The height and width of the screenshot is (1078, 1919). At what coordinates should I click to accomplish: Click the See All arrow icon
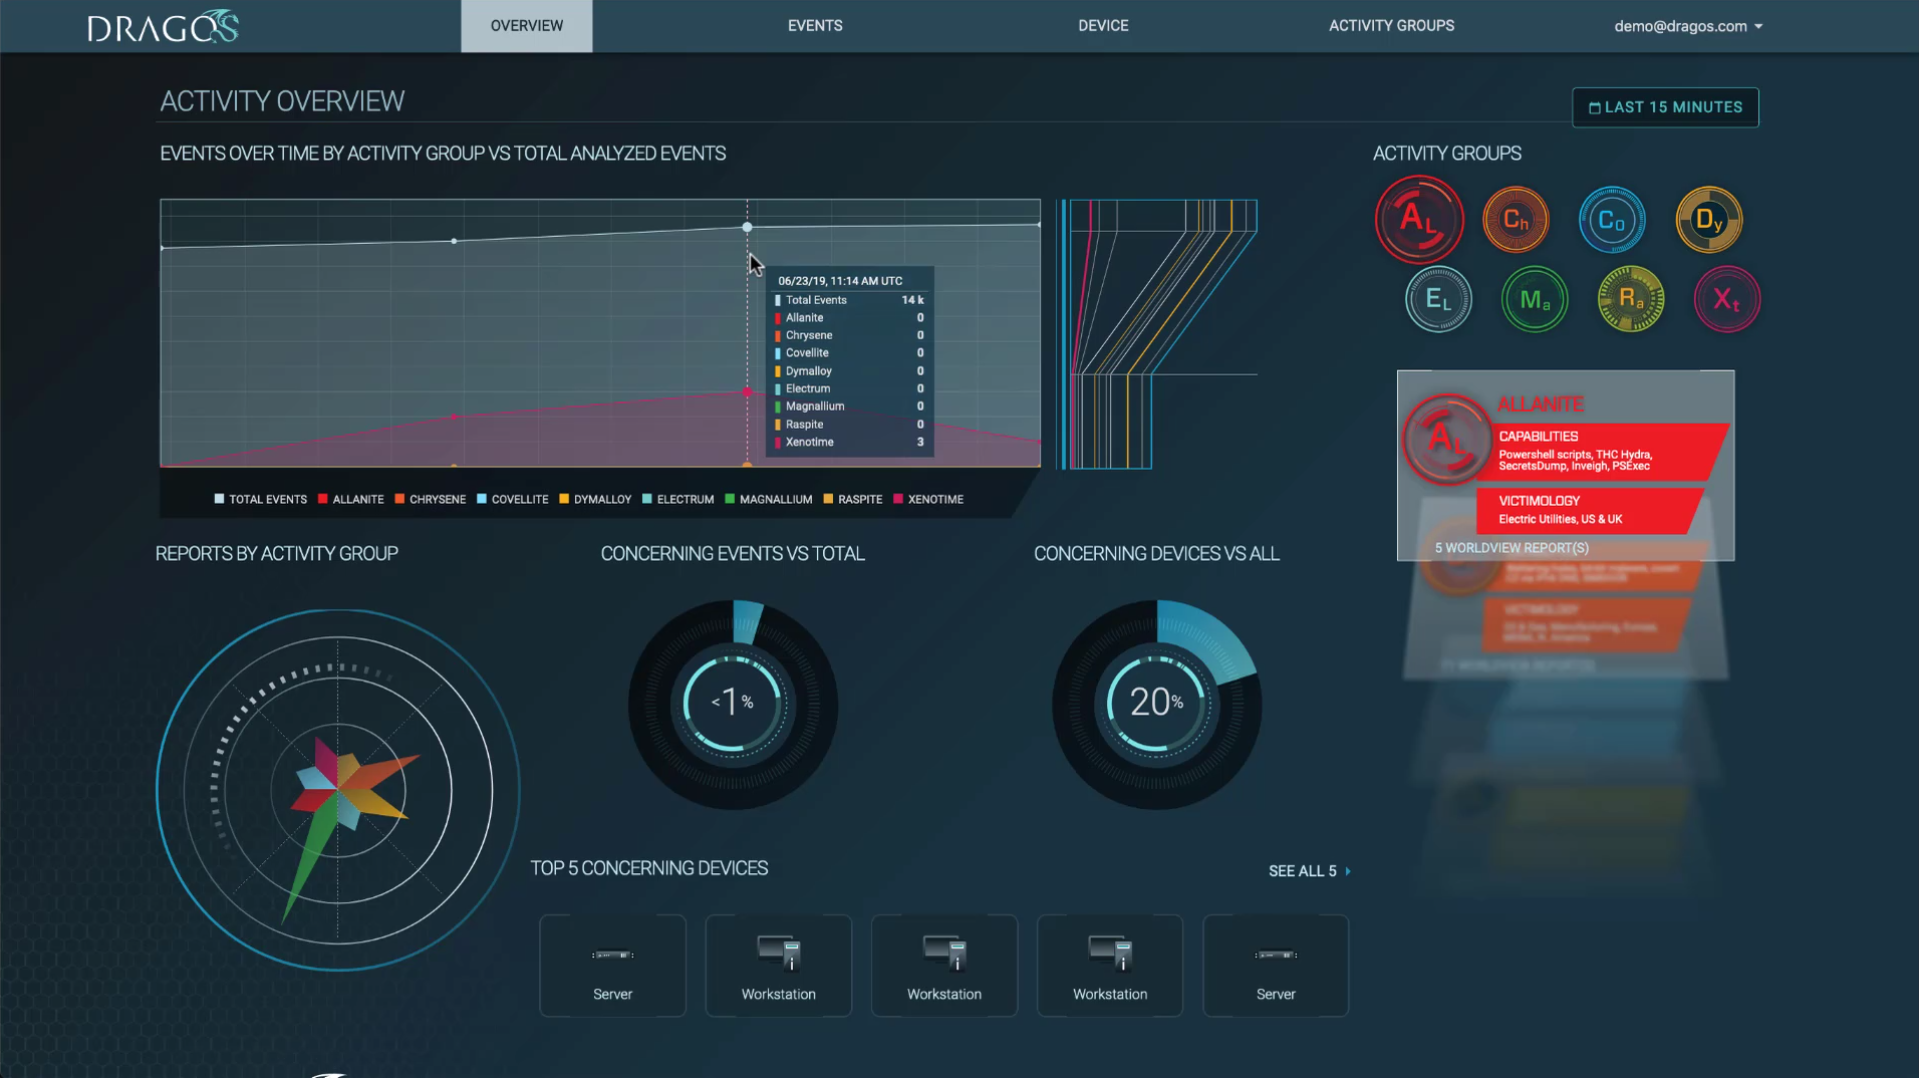pyautogui.click(x=1347, y=871)
